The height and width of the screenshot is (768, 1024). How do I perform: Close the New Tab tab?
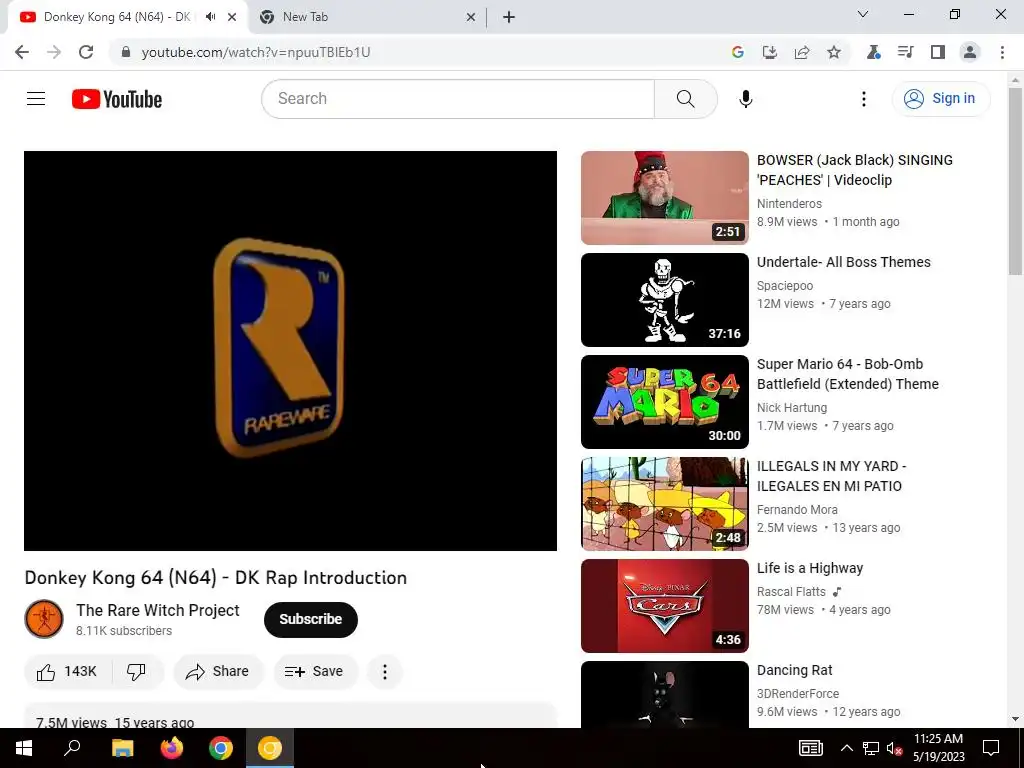click(x=471, y=17)
